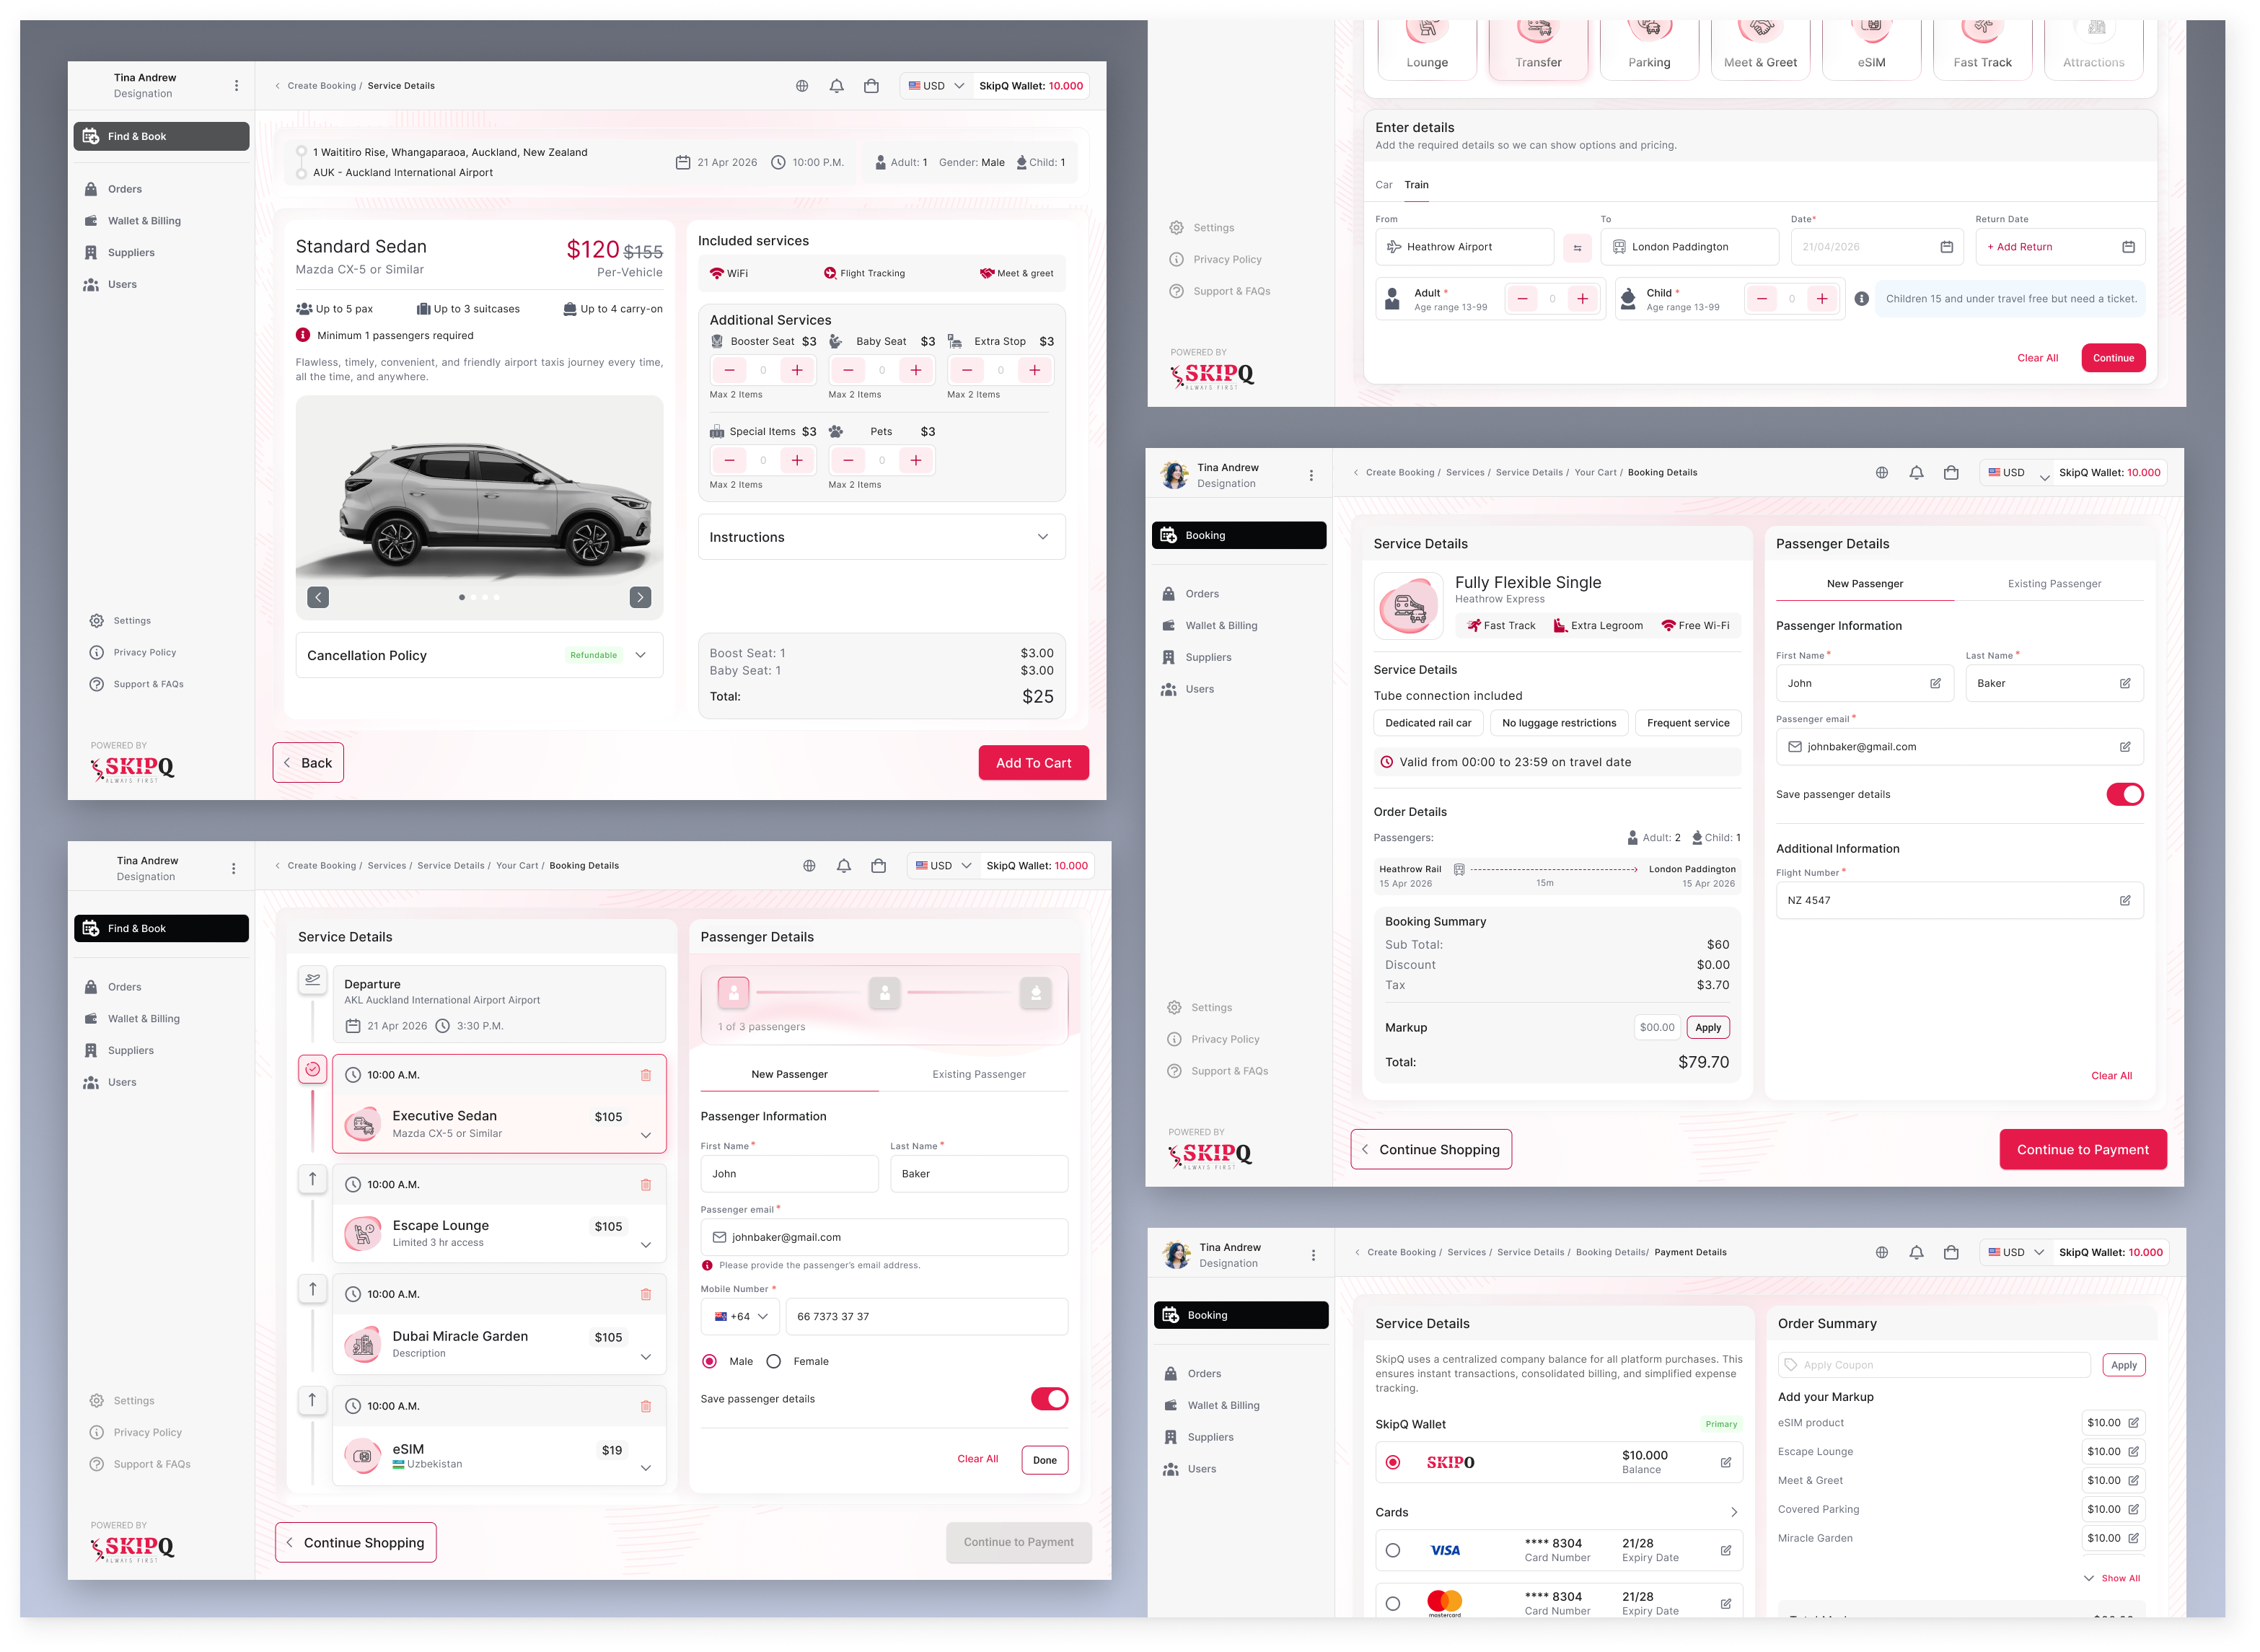Expand the Instructions section
2260x1652 pixels.
[x=881, y=537]
